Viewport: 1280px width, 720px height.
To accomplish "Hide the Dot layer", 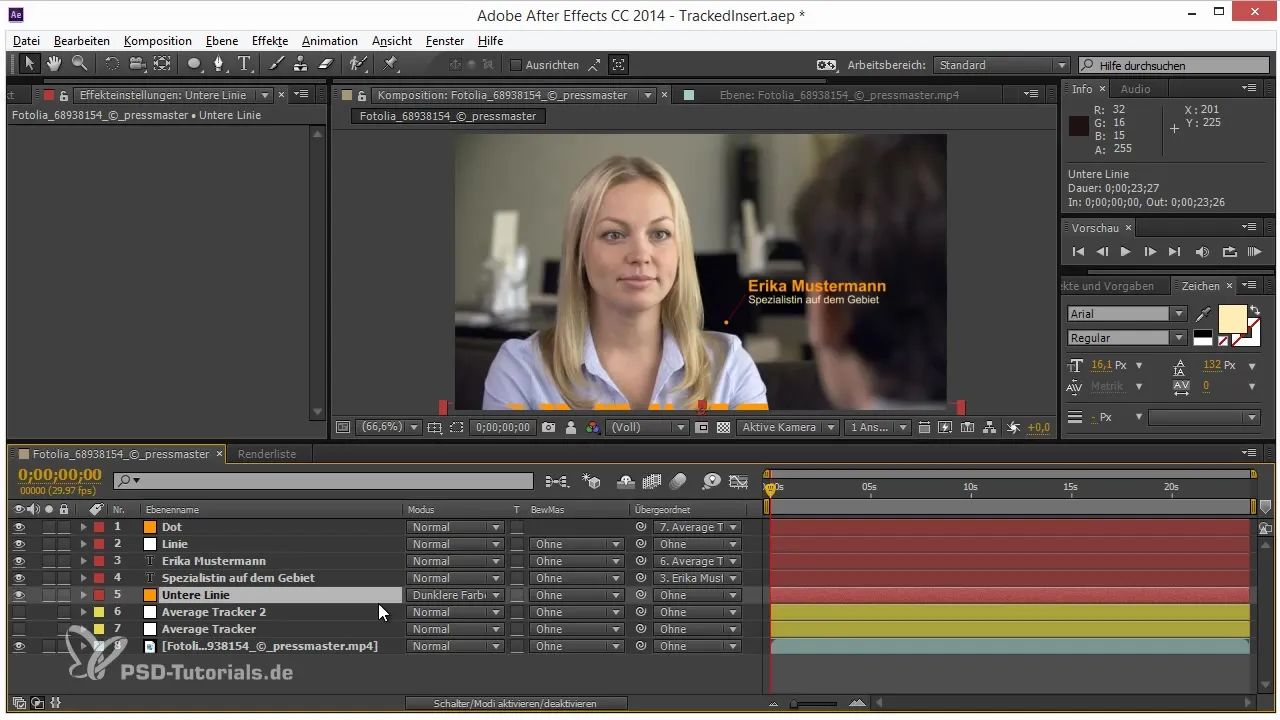I will coord(19,527).
